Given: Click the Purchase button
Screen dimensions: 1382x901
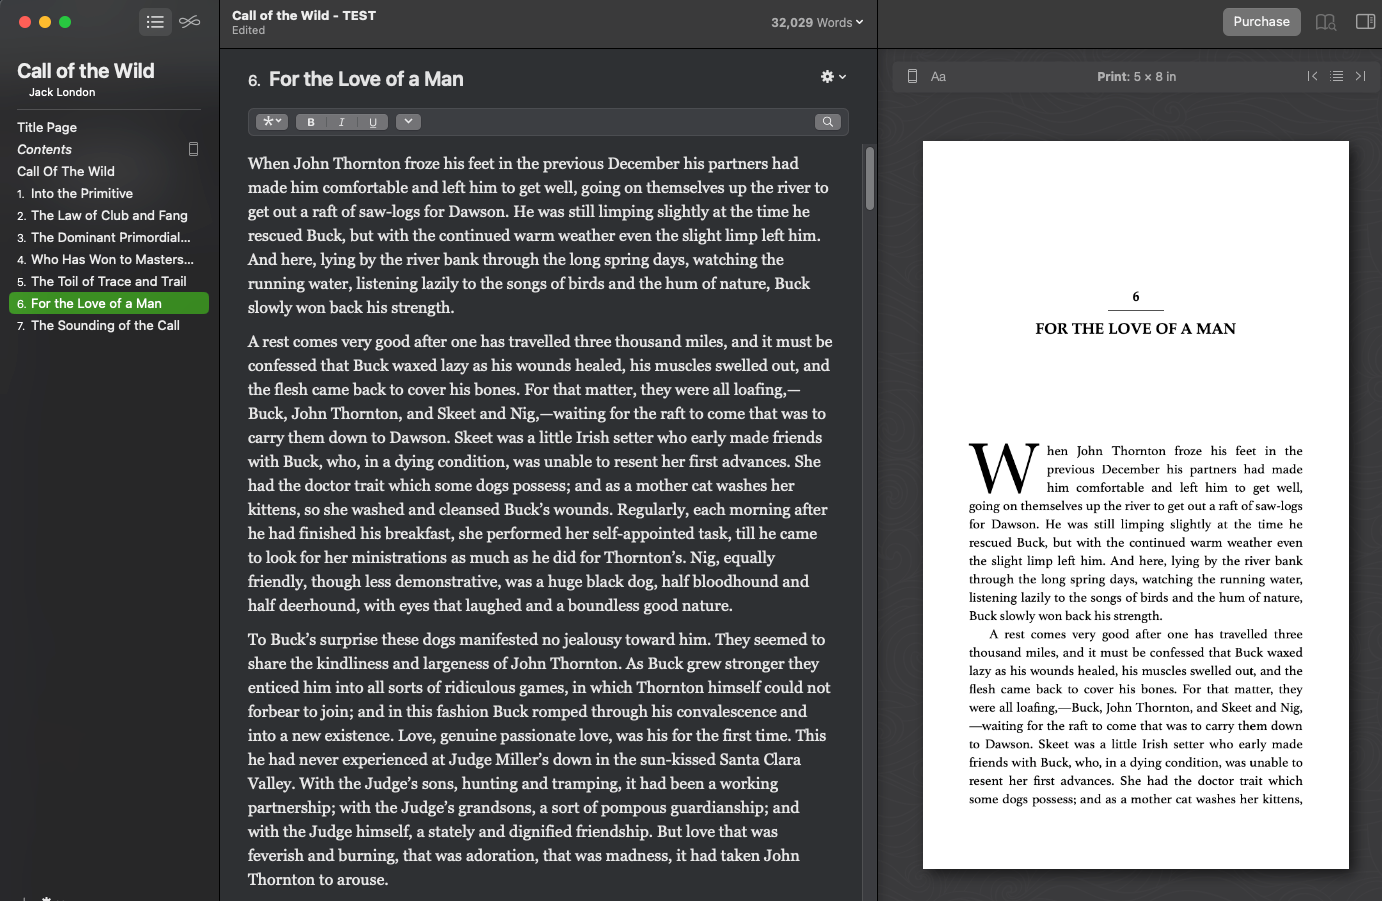Looking at the screenshot, I should click(1261, 21).
